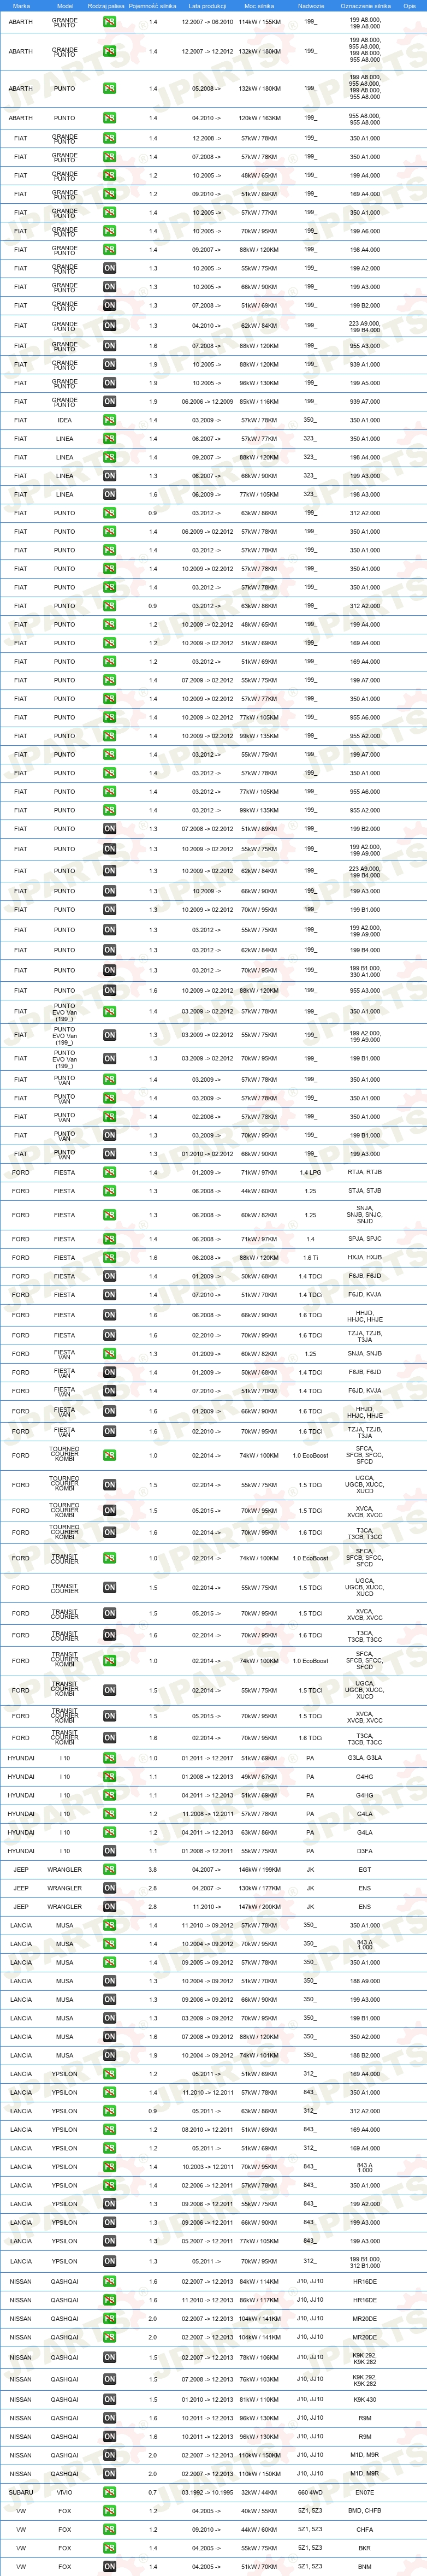Click the Model column header
This screenshot has width=427, height=2576.
(x=65, y=5)
